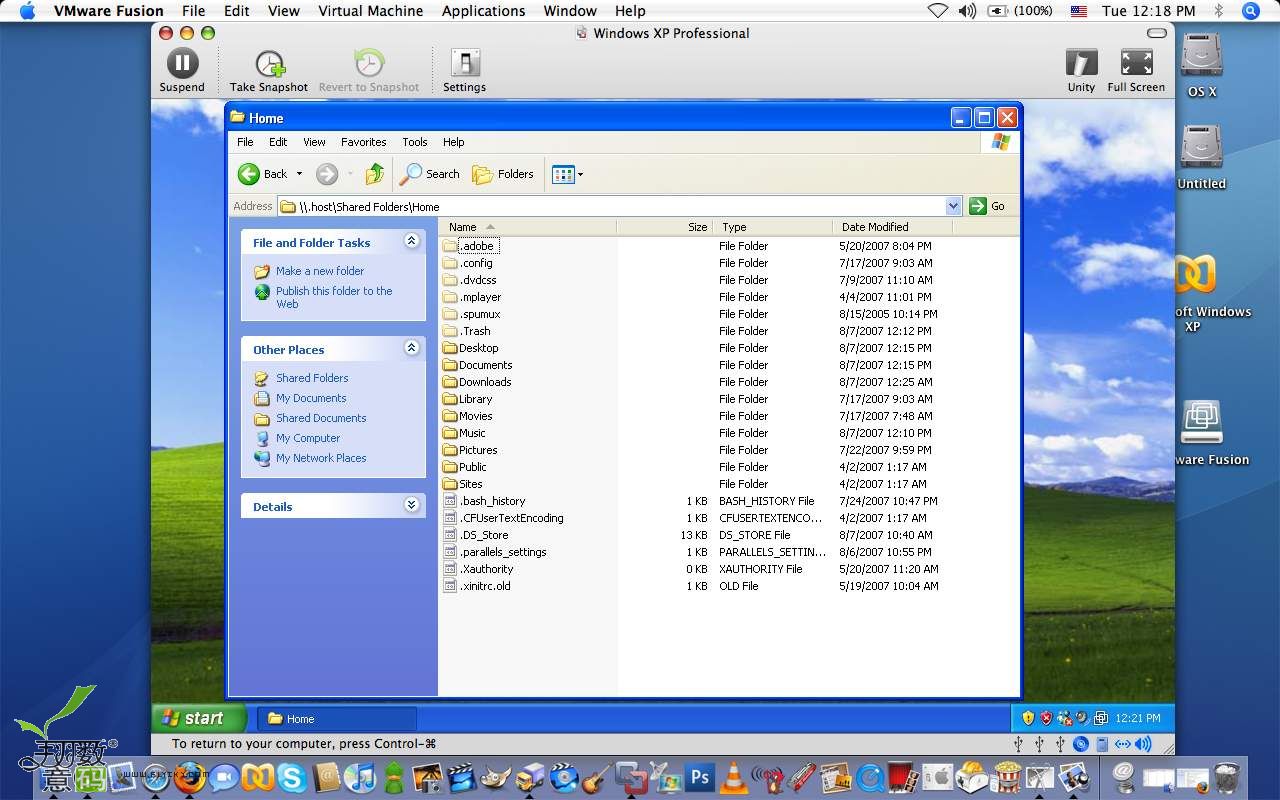This screenshot has height=800, width=1280.
Task: Open the Favorites menu in Explorer
Action: click(363, 142)
